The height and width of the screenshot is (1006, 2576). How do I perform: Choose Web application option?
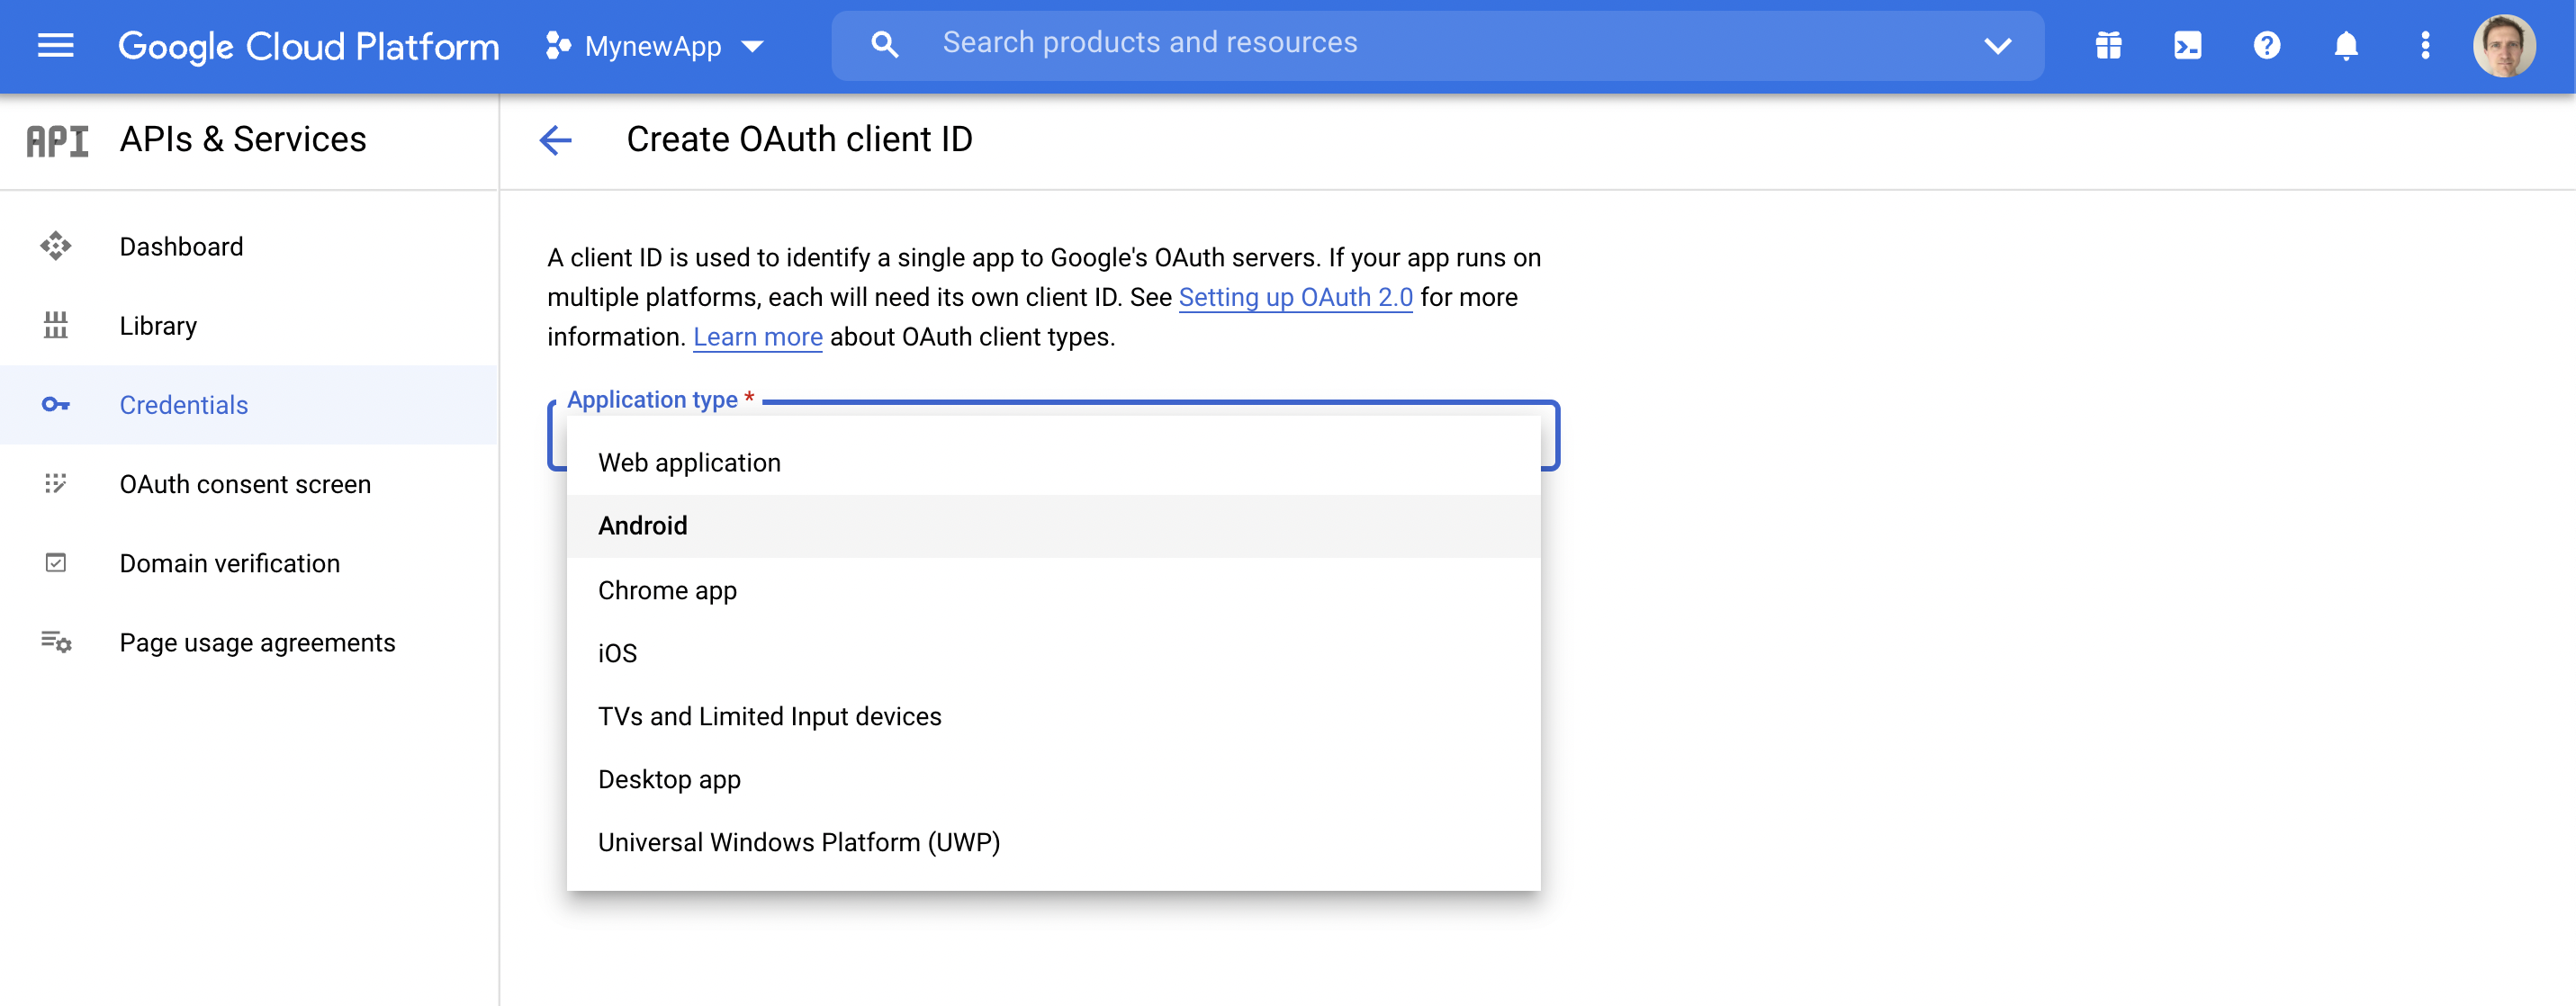[x=1053, y=463]
